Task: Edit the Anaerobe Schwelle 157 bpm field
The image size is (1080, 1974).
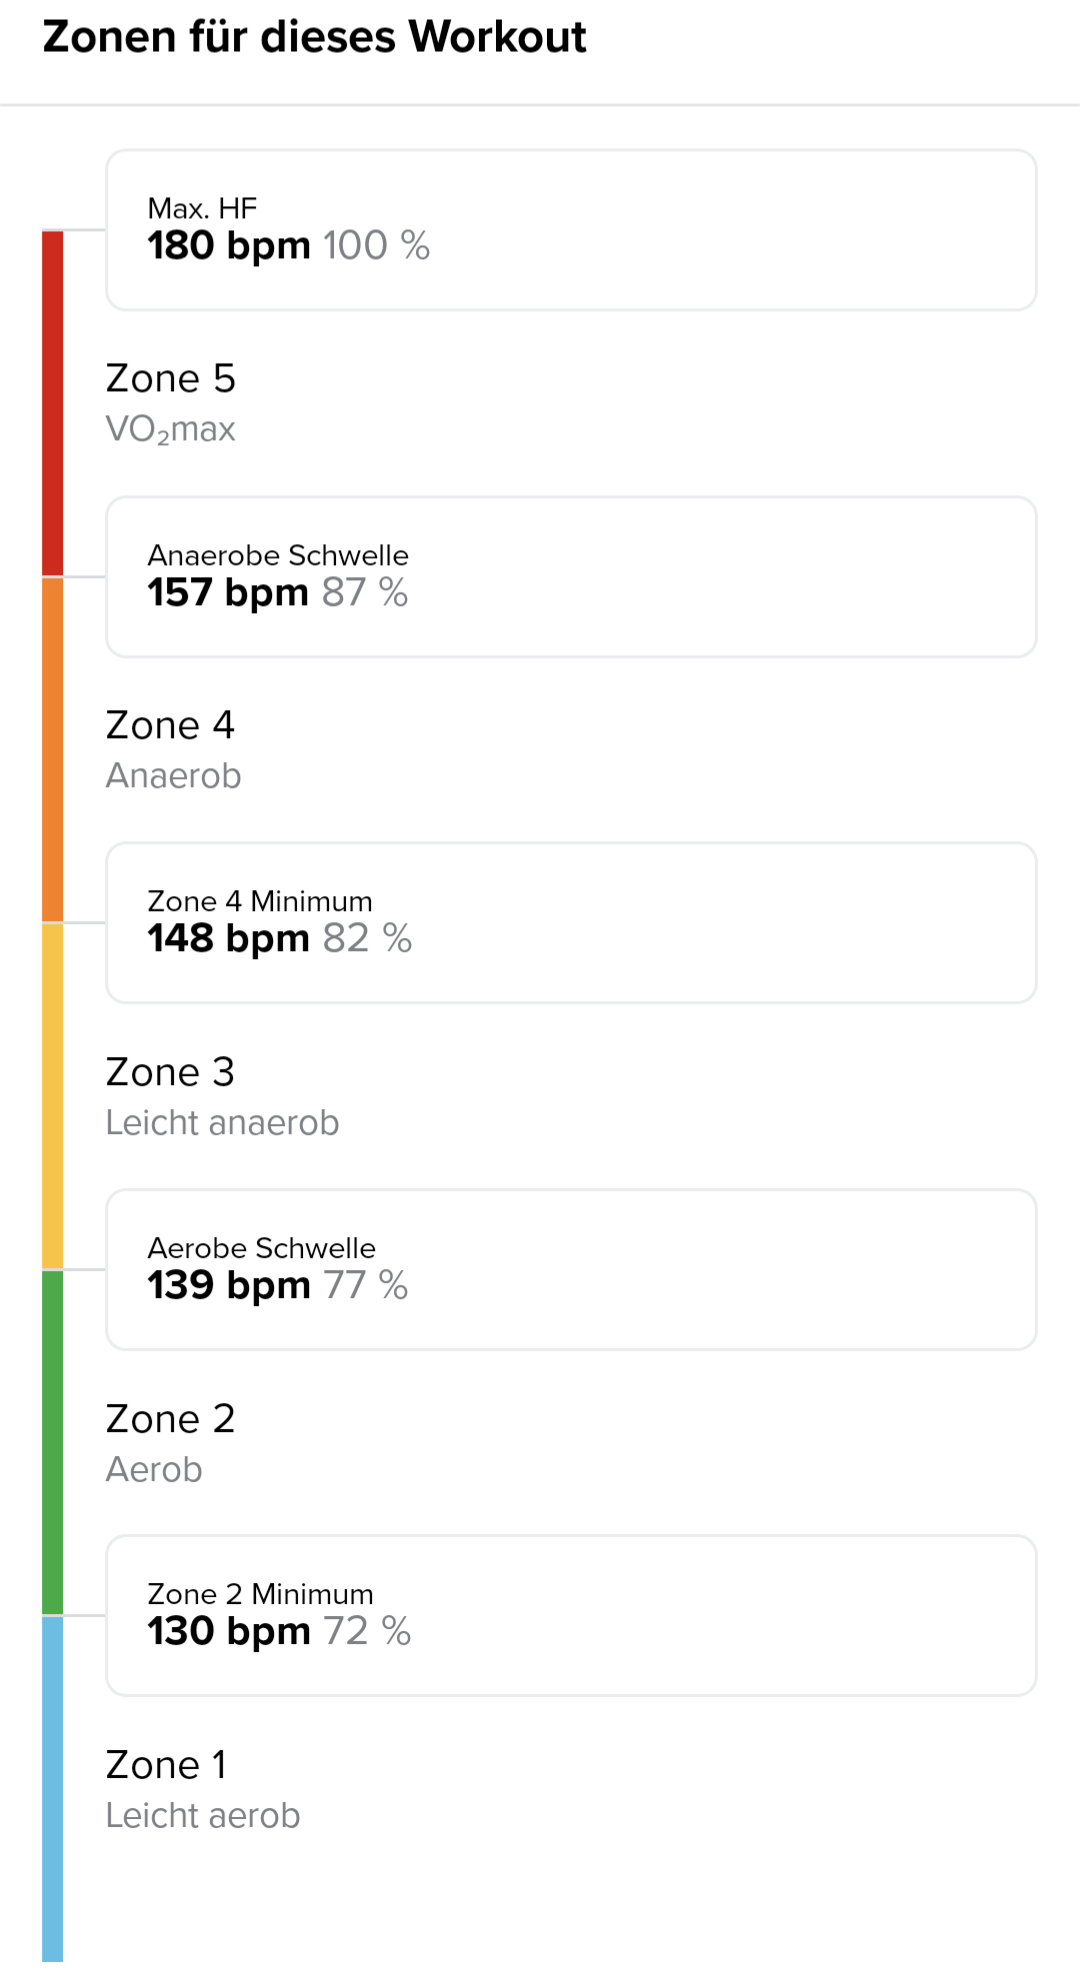Action: click(x=571, y=577)
